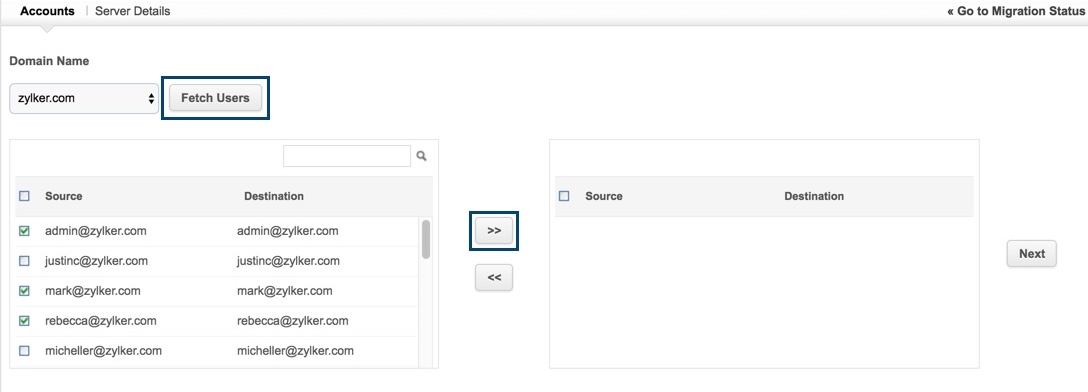Focus the user search input field
The width and height of the screenshot is (1088, 392).
point(347,156)
